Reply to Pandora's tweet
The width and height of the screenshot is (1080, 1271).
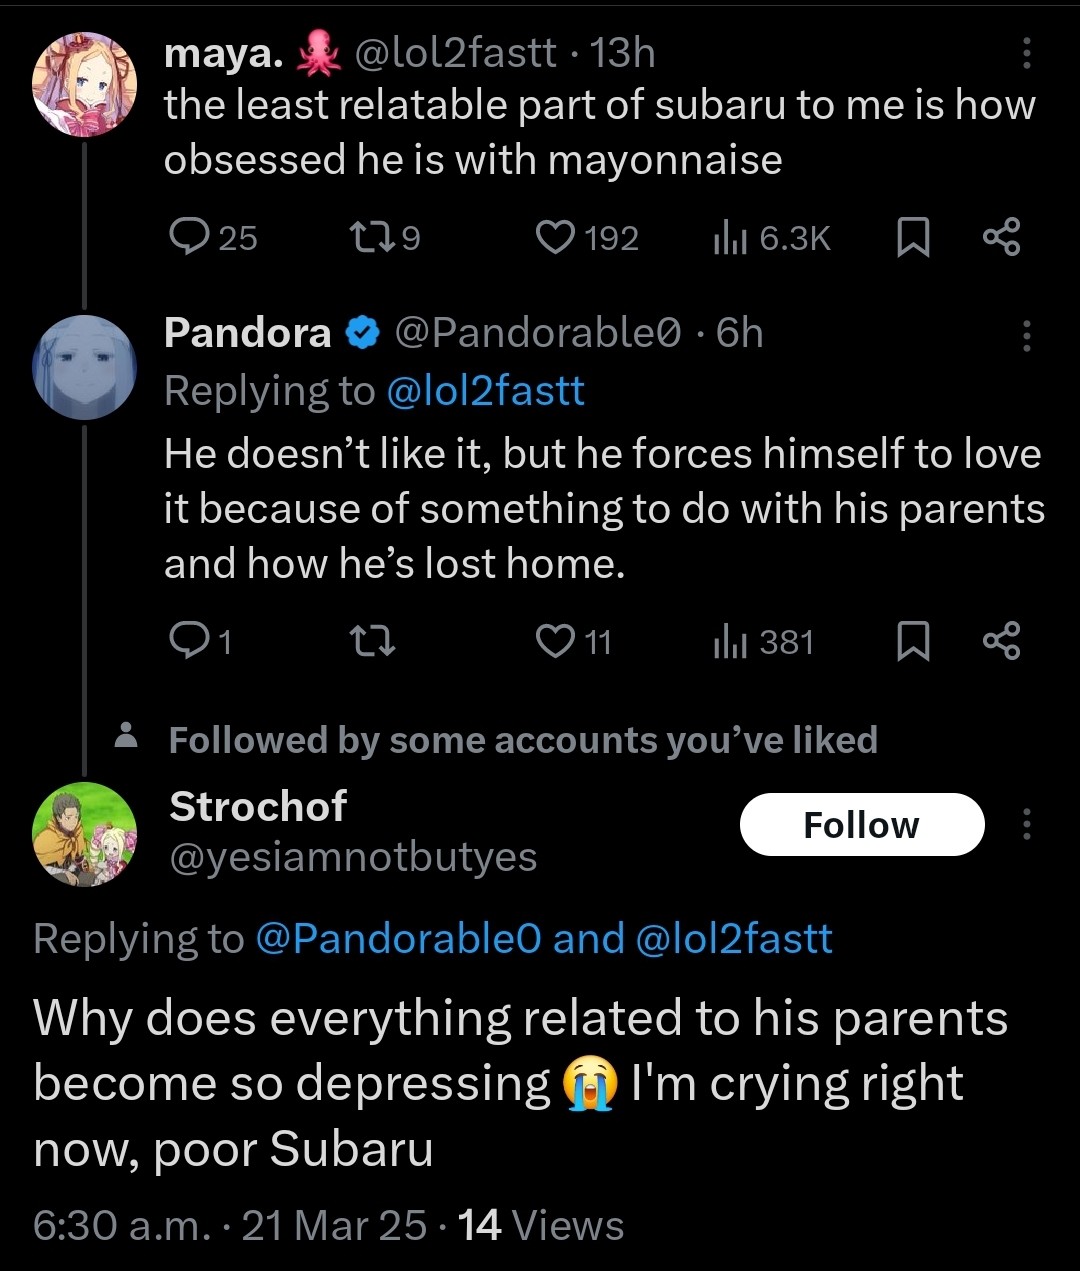(187, 641)
